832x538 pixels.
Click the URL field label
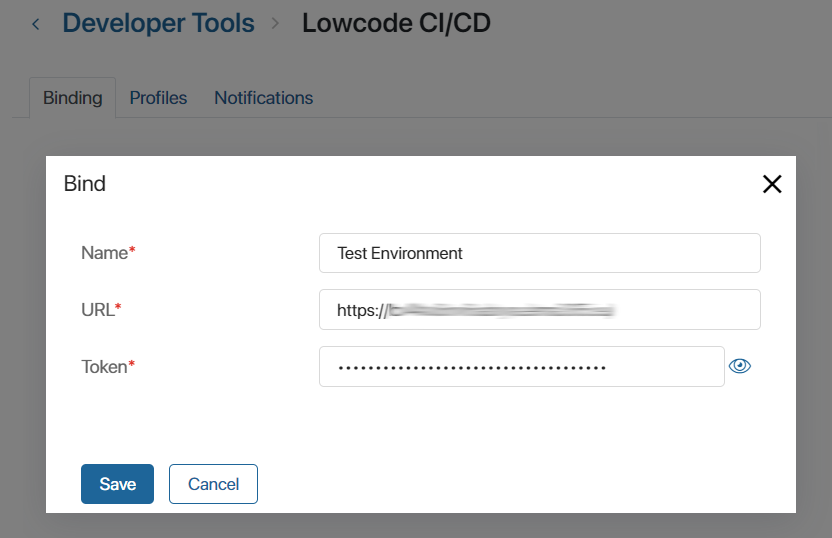101,309
